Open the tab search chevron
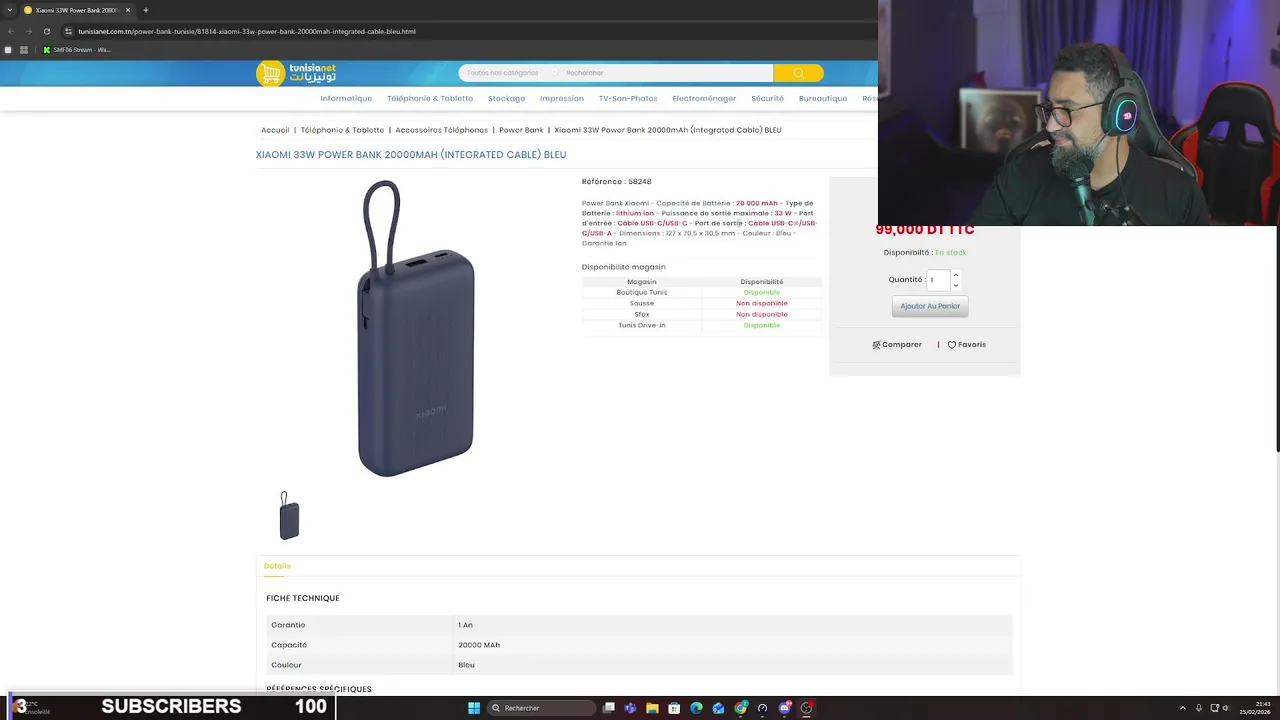 pyautogui.click(x=9, y=10)
